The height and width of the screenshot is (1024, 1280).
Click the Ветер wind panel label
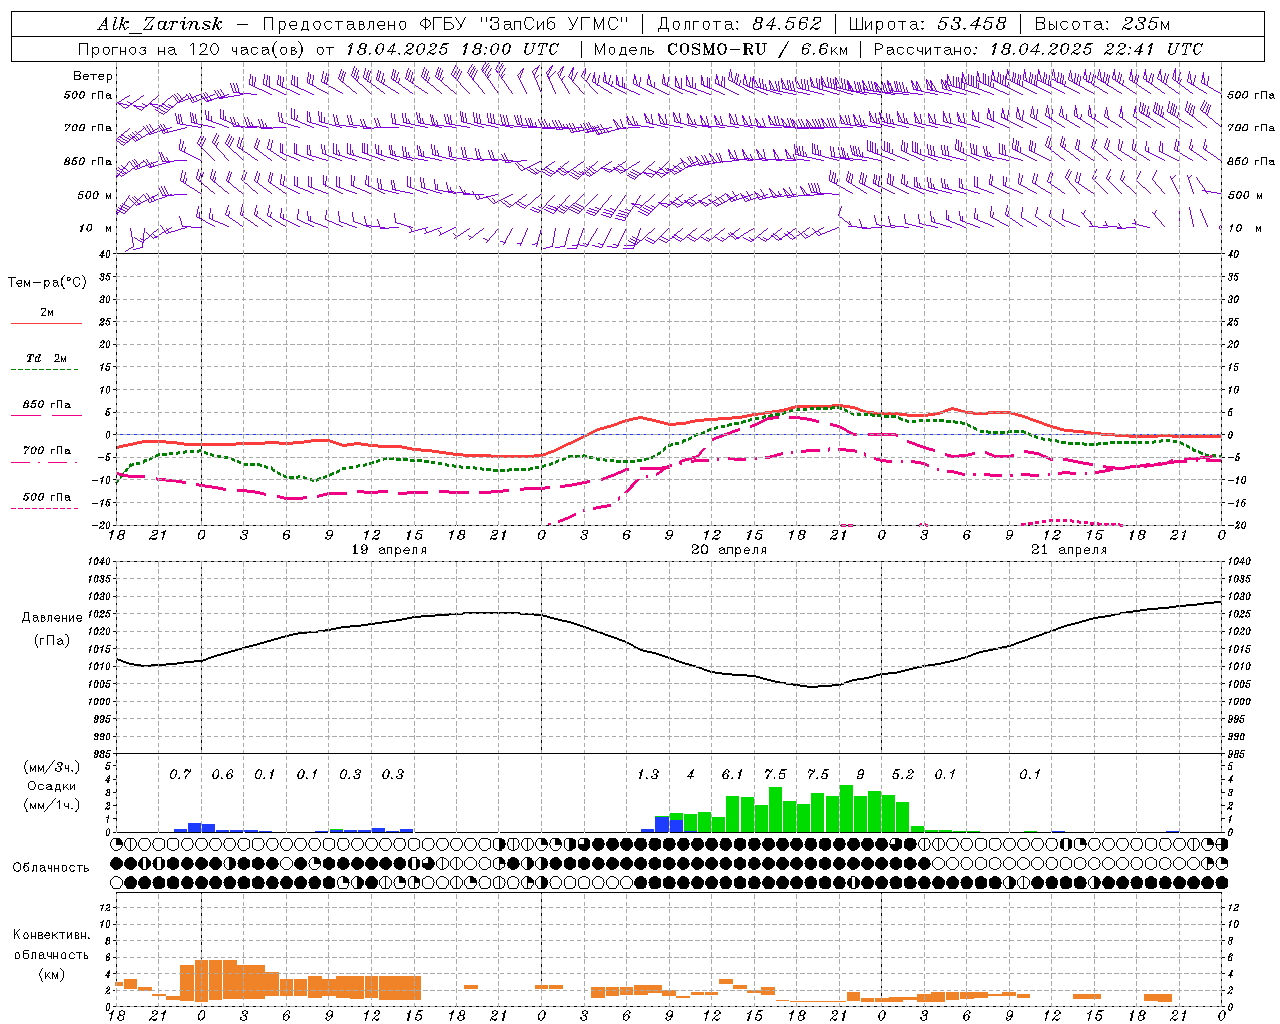pyautogui.click(x=93, y=76)
